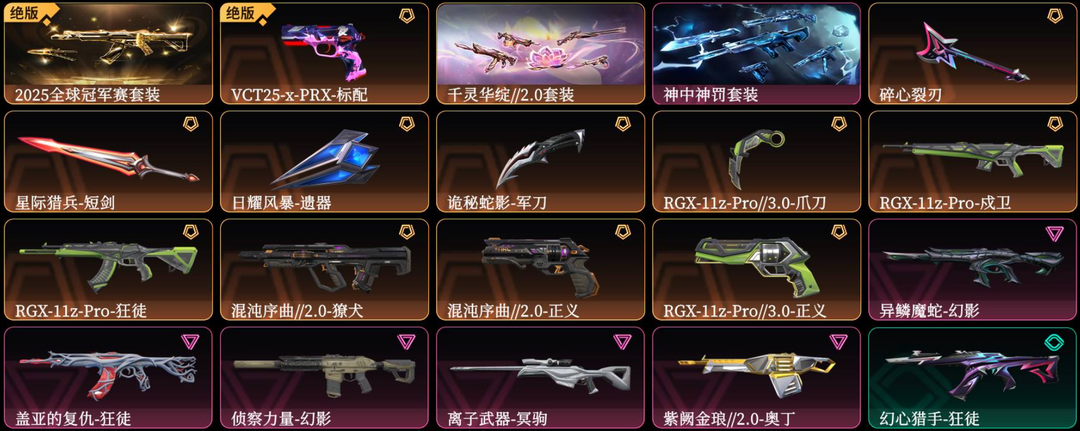The width and height of the screenshot is (1080, 431).
Task: Select the 紫阙金琅//2.0-奥丁 gun image
Action: click(756, 375)
